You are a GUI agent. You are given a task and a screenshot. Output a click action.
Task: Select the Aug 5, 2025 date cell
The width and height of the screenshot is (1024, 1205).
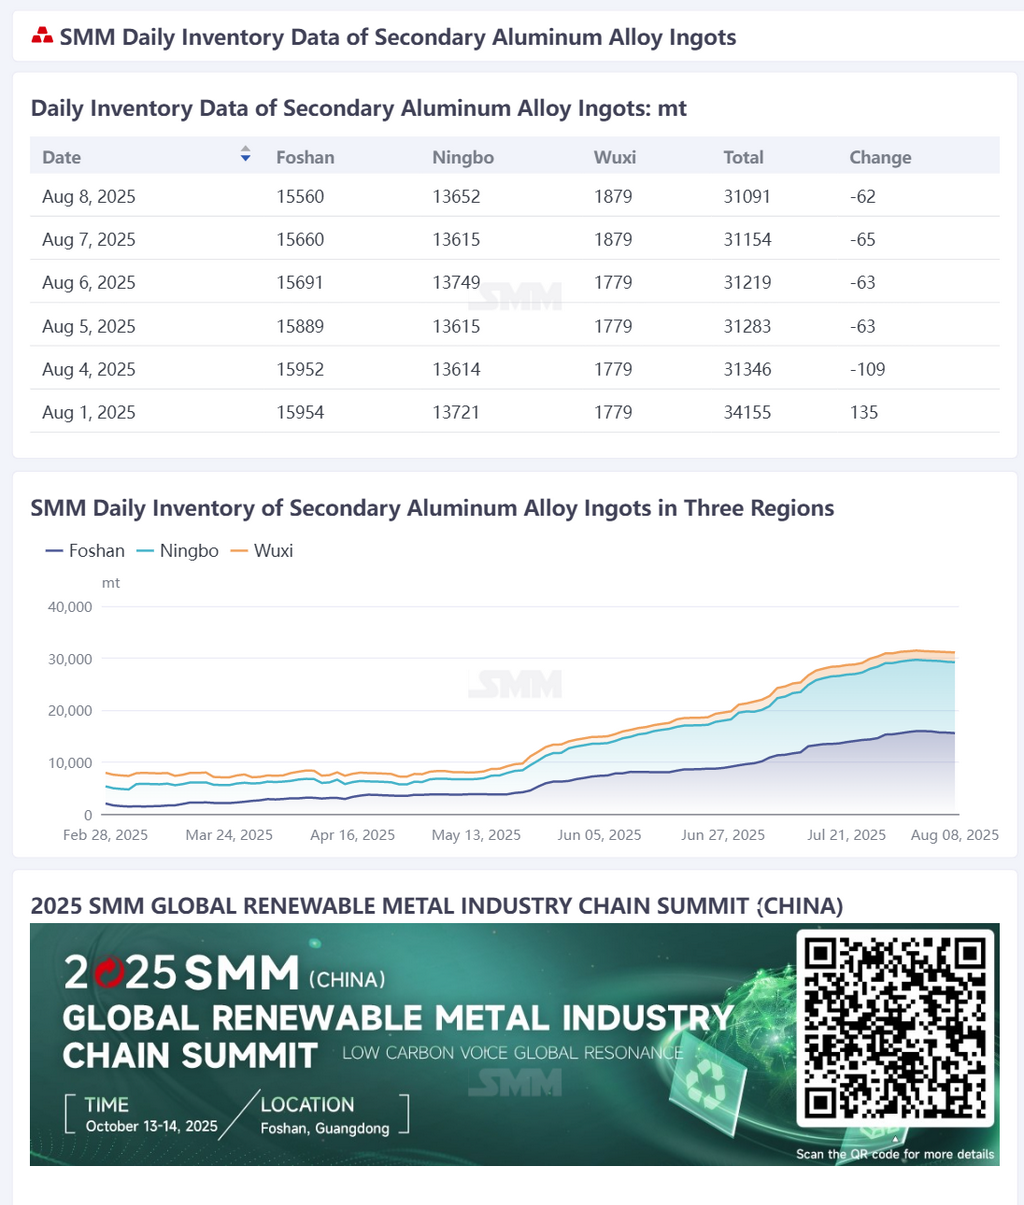[89, 327]
